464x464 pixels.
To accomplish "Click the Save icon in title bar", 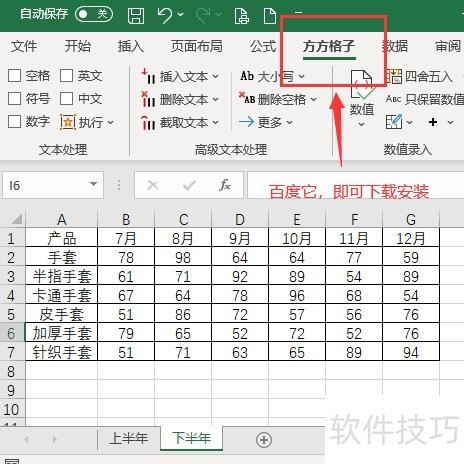I will click(x=136, y=15).
